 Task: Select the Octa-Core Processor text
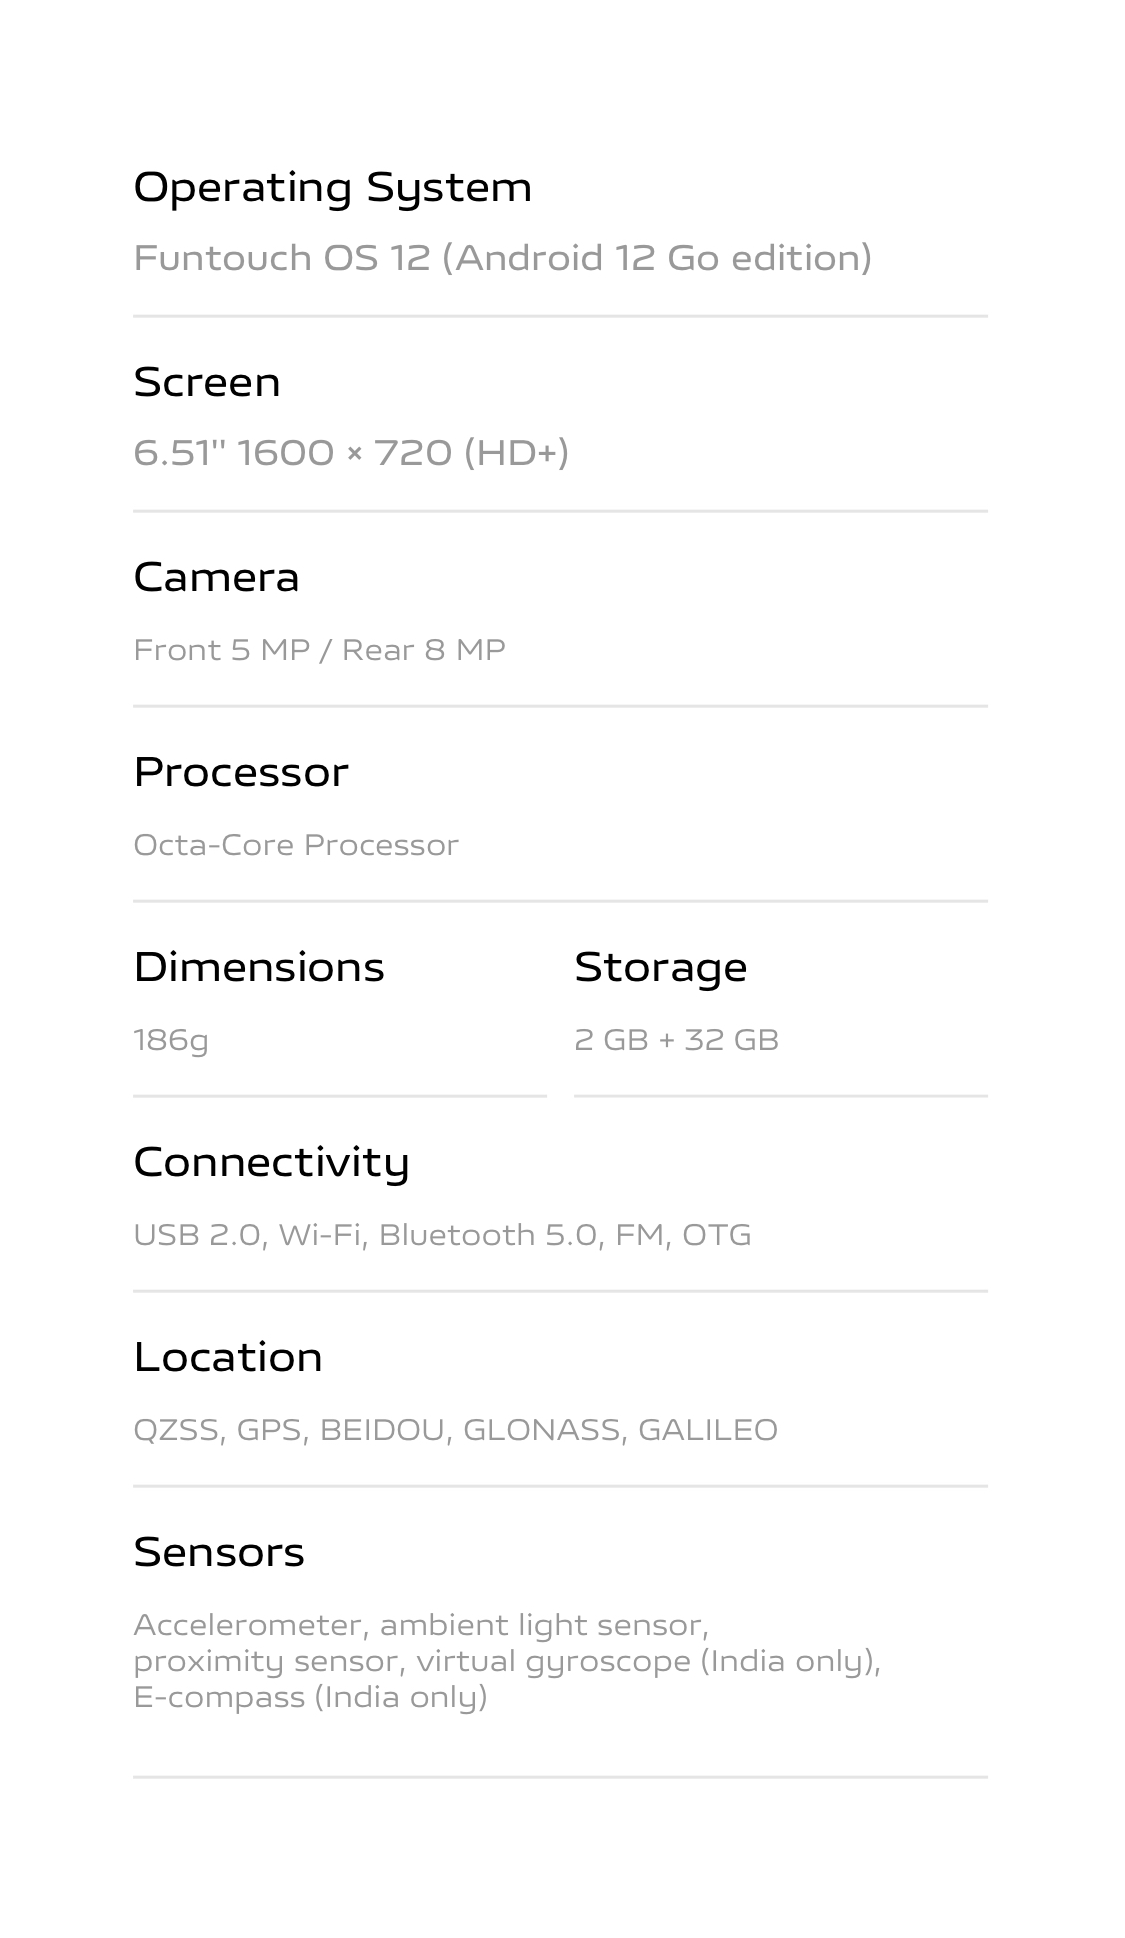click(x=296, y=845)
